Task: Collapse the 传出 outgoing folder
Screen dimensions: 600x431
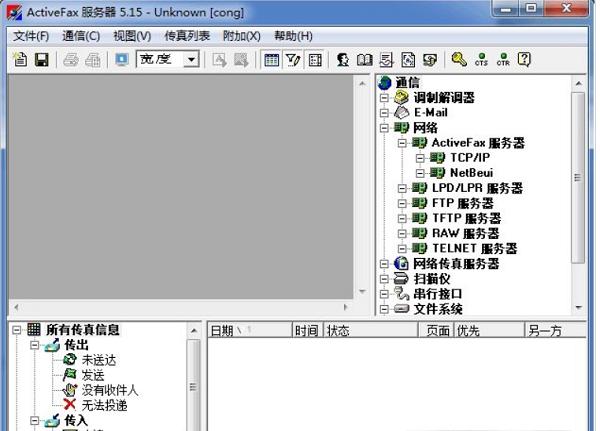Action: 34,345
